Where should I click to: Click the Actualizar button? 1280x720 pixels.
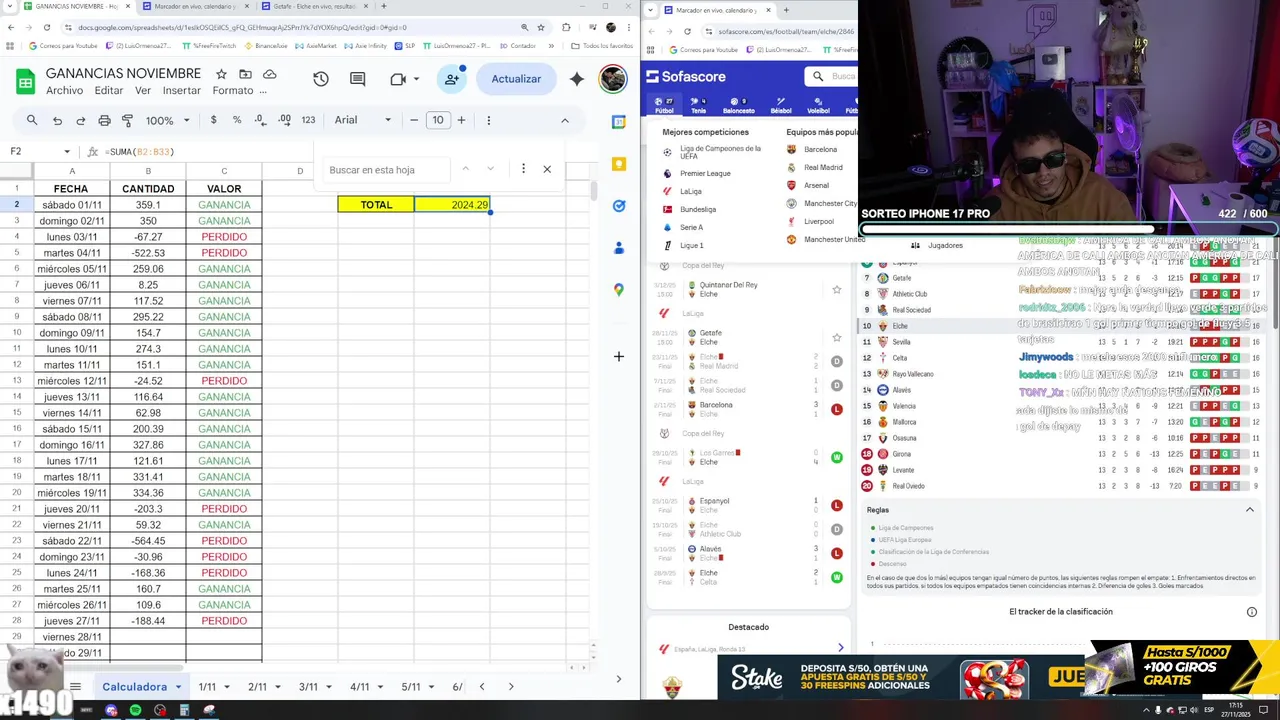[x=516, y=79]
